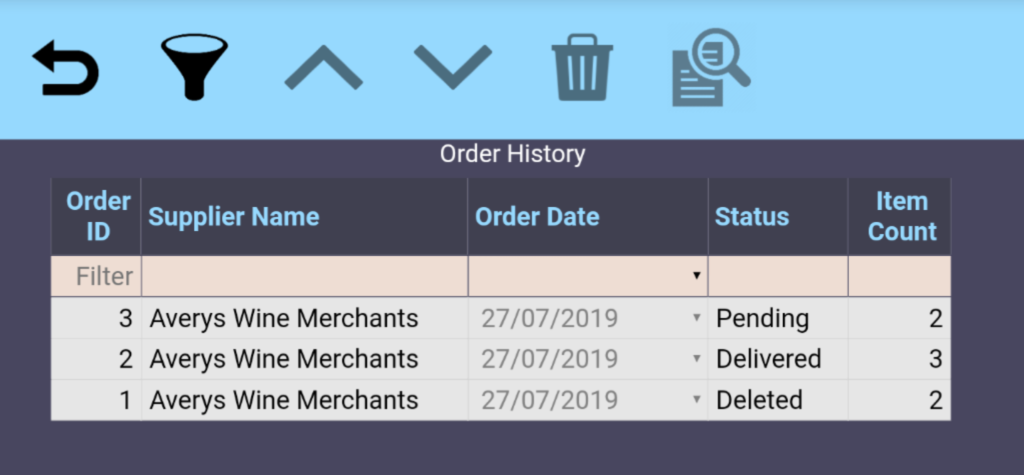
Task: Click the move up chevron icon
Action: coord(323,68)
